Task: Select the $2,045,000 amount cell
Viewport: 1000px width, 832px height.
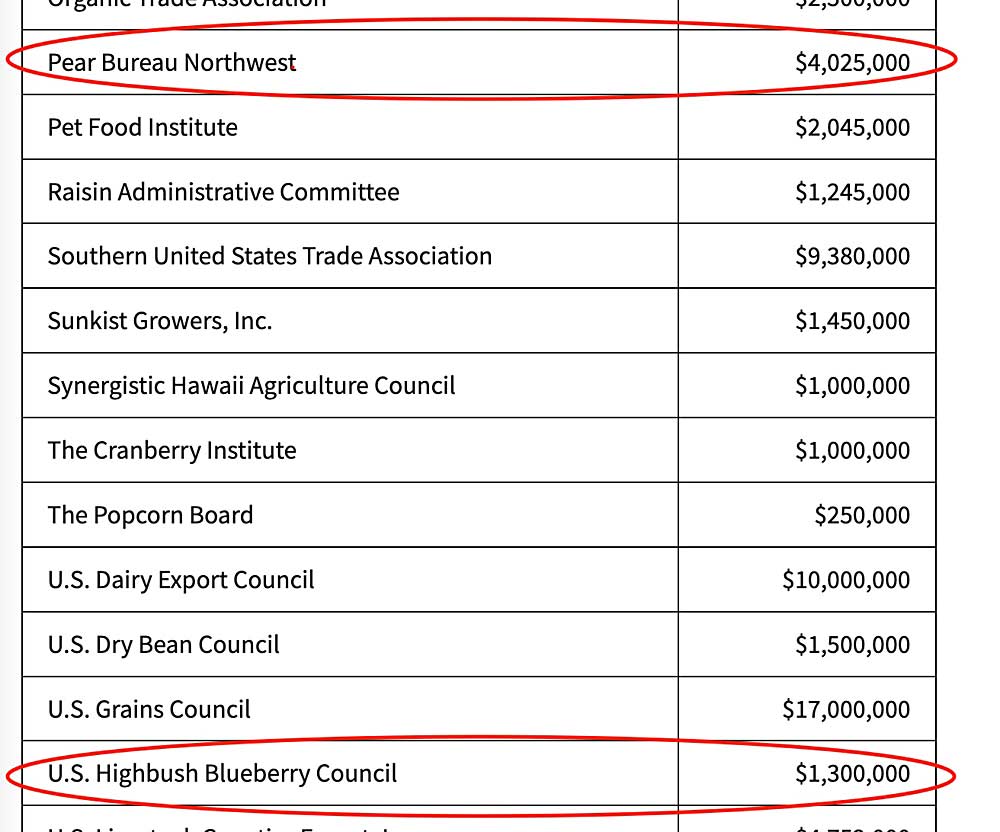Action: point(852,127)
